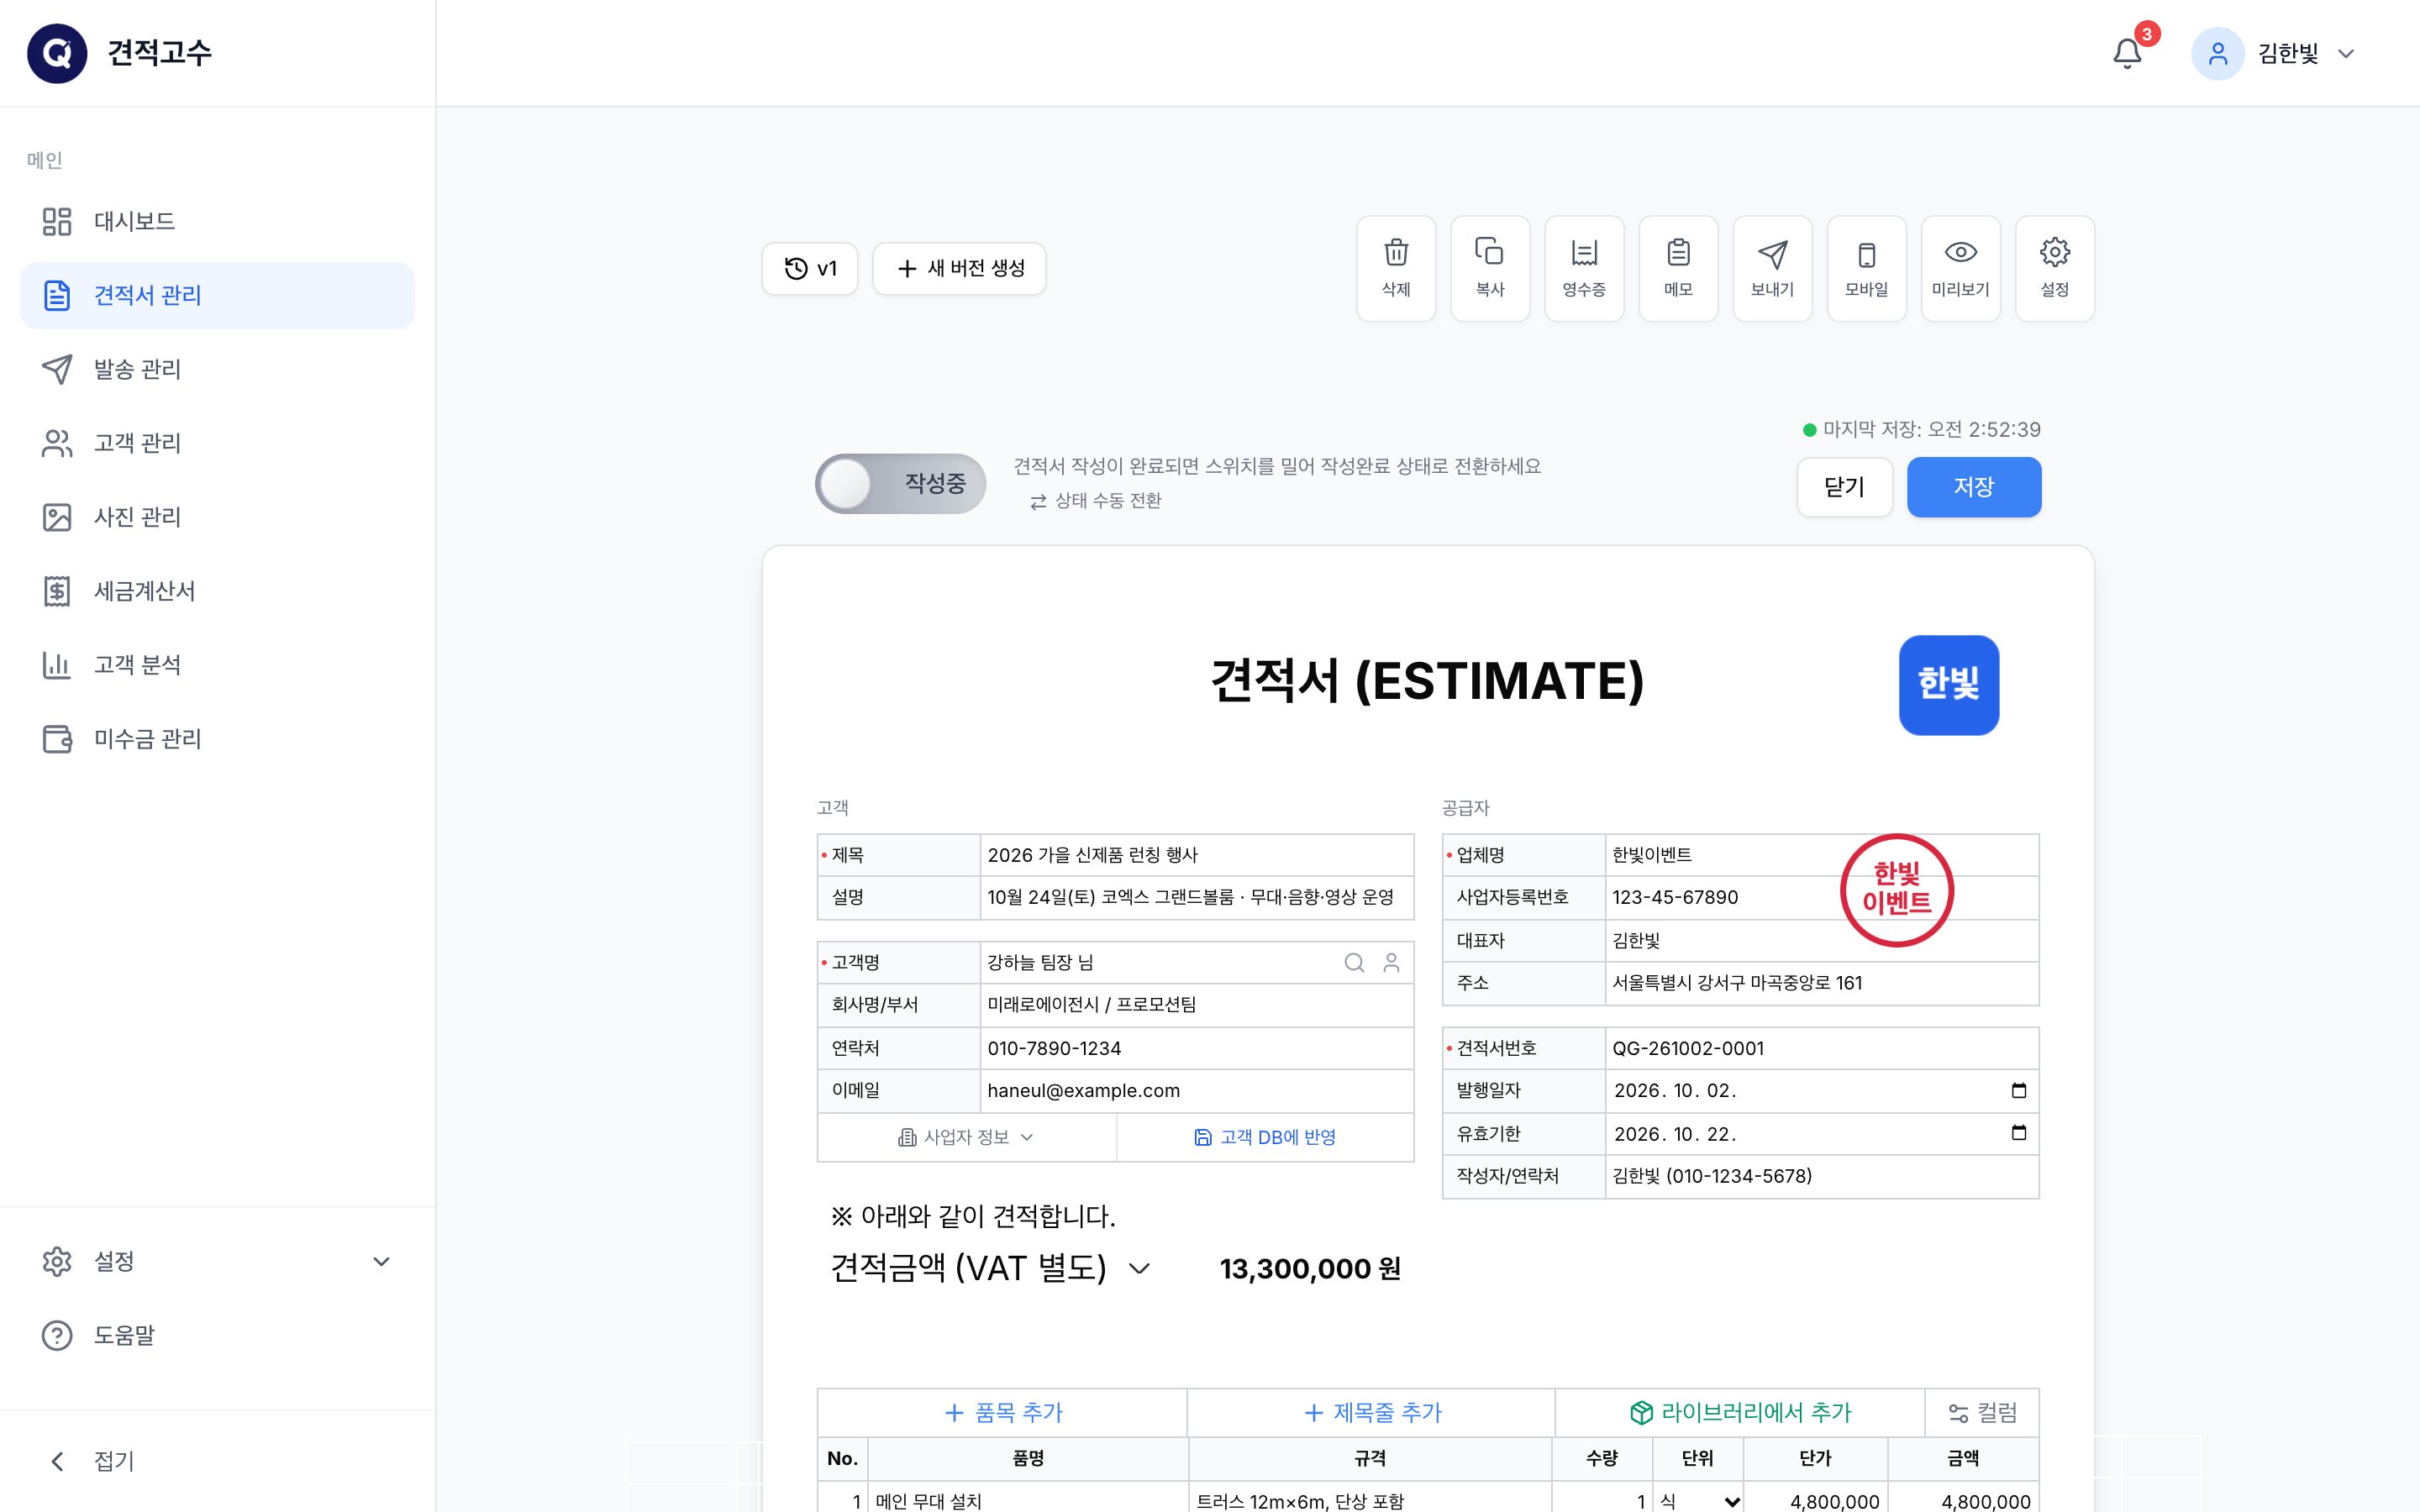Screen dimensions: 2420x1512
Task: Open the 김한빛 user dropdown
Action: 2274,53
